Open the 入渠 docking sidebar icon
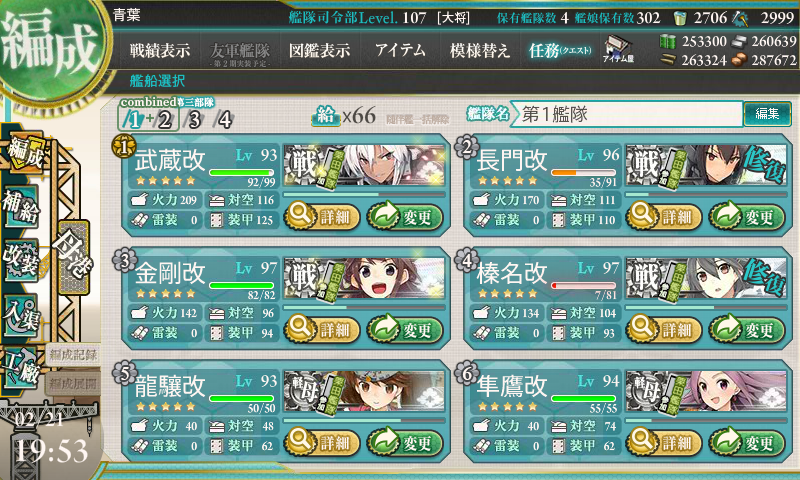This screenshot has height=480, width=800. [20, 314]
